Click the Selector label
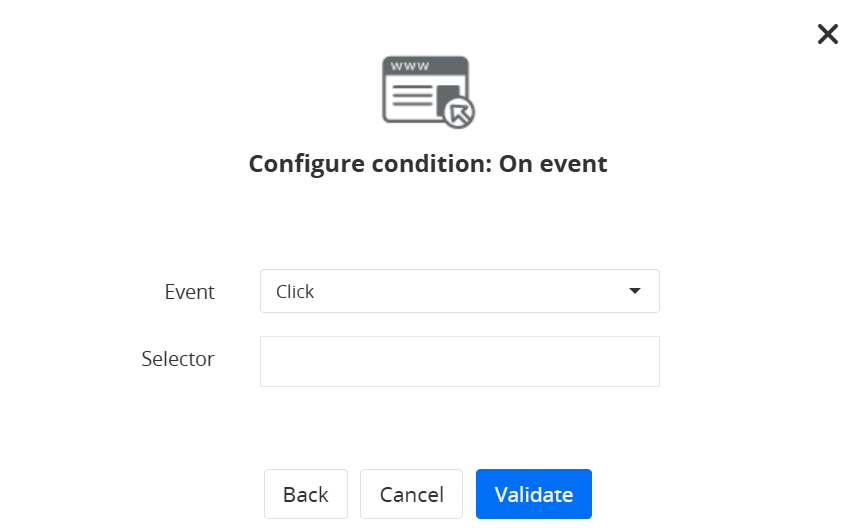The image size is (856, 532). (x=178, y=358)
